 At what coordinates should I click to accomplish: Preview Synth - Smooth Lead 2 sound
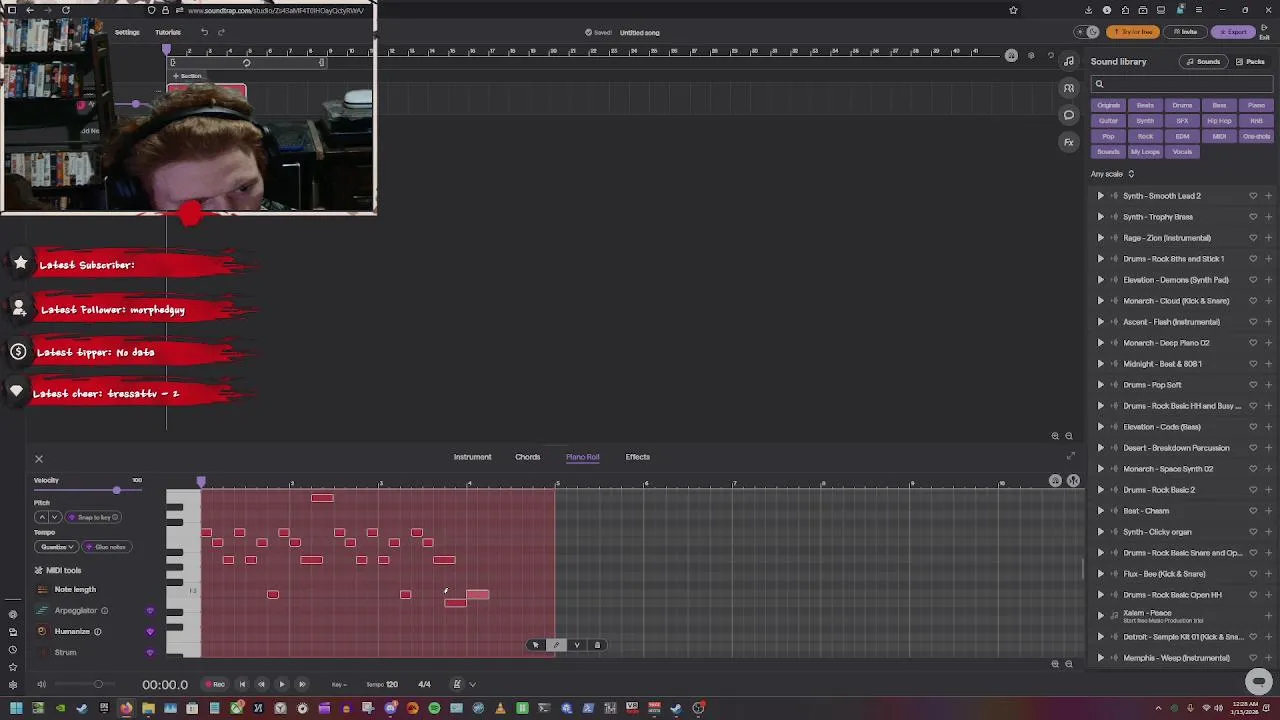click(1101, 196)
